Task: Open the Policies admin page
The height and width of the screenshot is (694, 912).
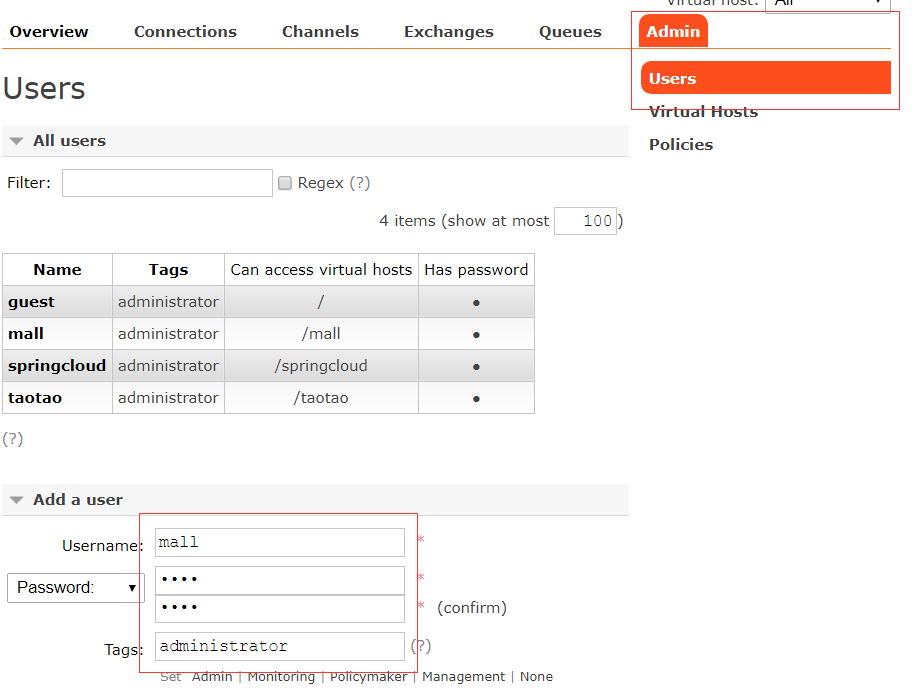Action: (x=681, y=145)
